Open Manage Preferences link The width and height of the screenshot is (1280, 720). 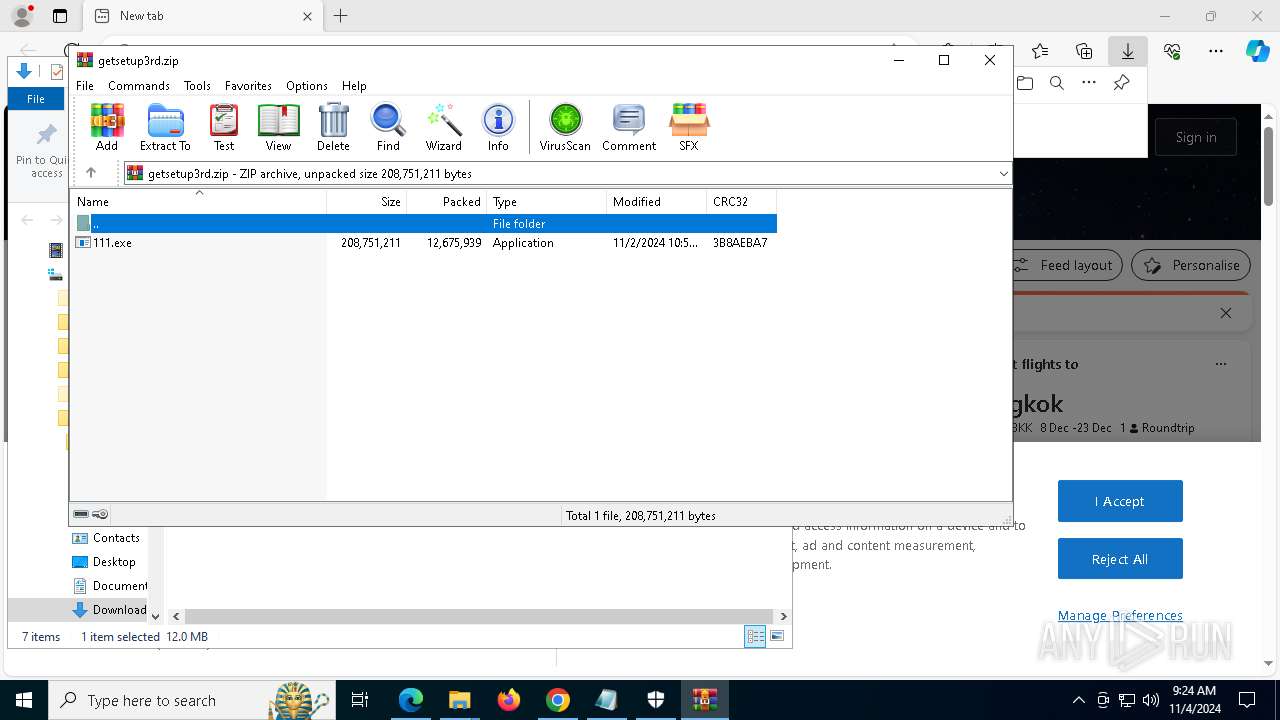point(1120,616)
